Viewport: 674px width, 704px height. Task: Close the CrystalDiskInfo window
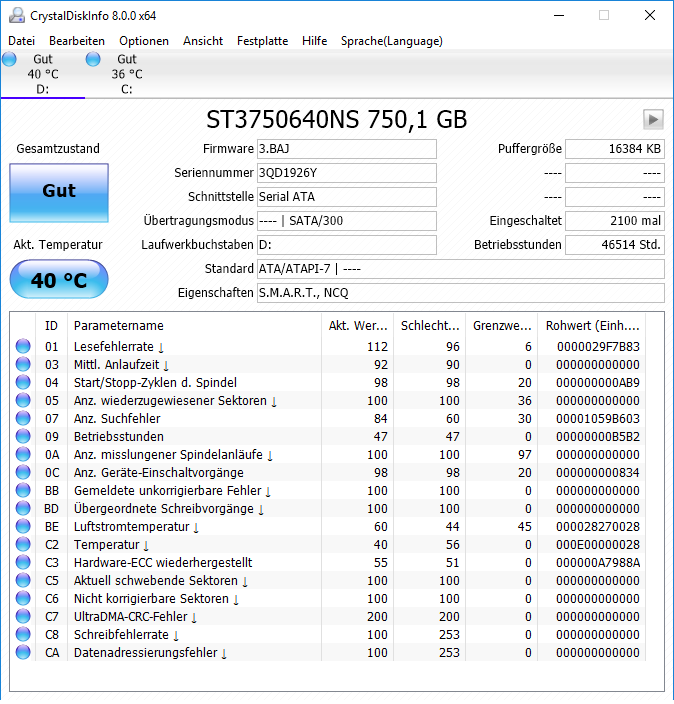pos(649,15)
